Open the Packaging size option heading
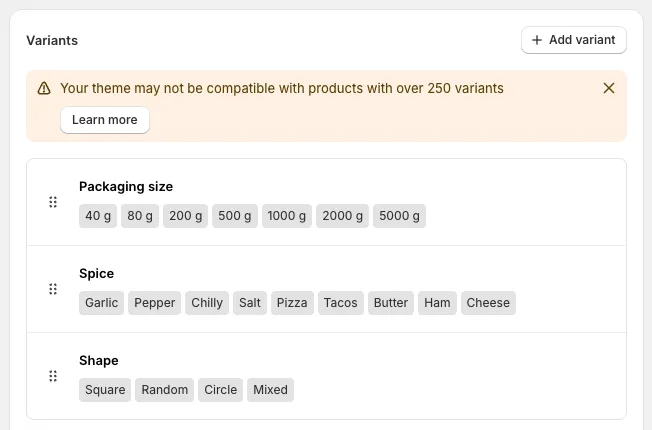The height and width of the screenshot is (430, 652). tap(126, 187)
